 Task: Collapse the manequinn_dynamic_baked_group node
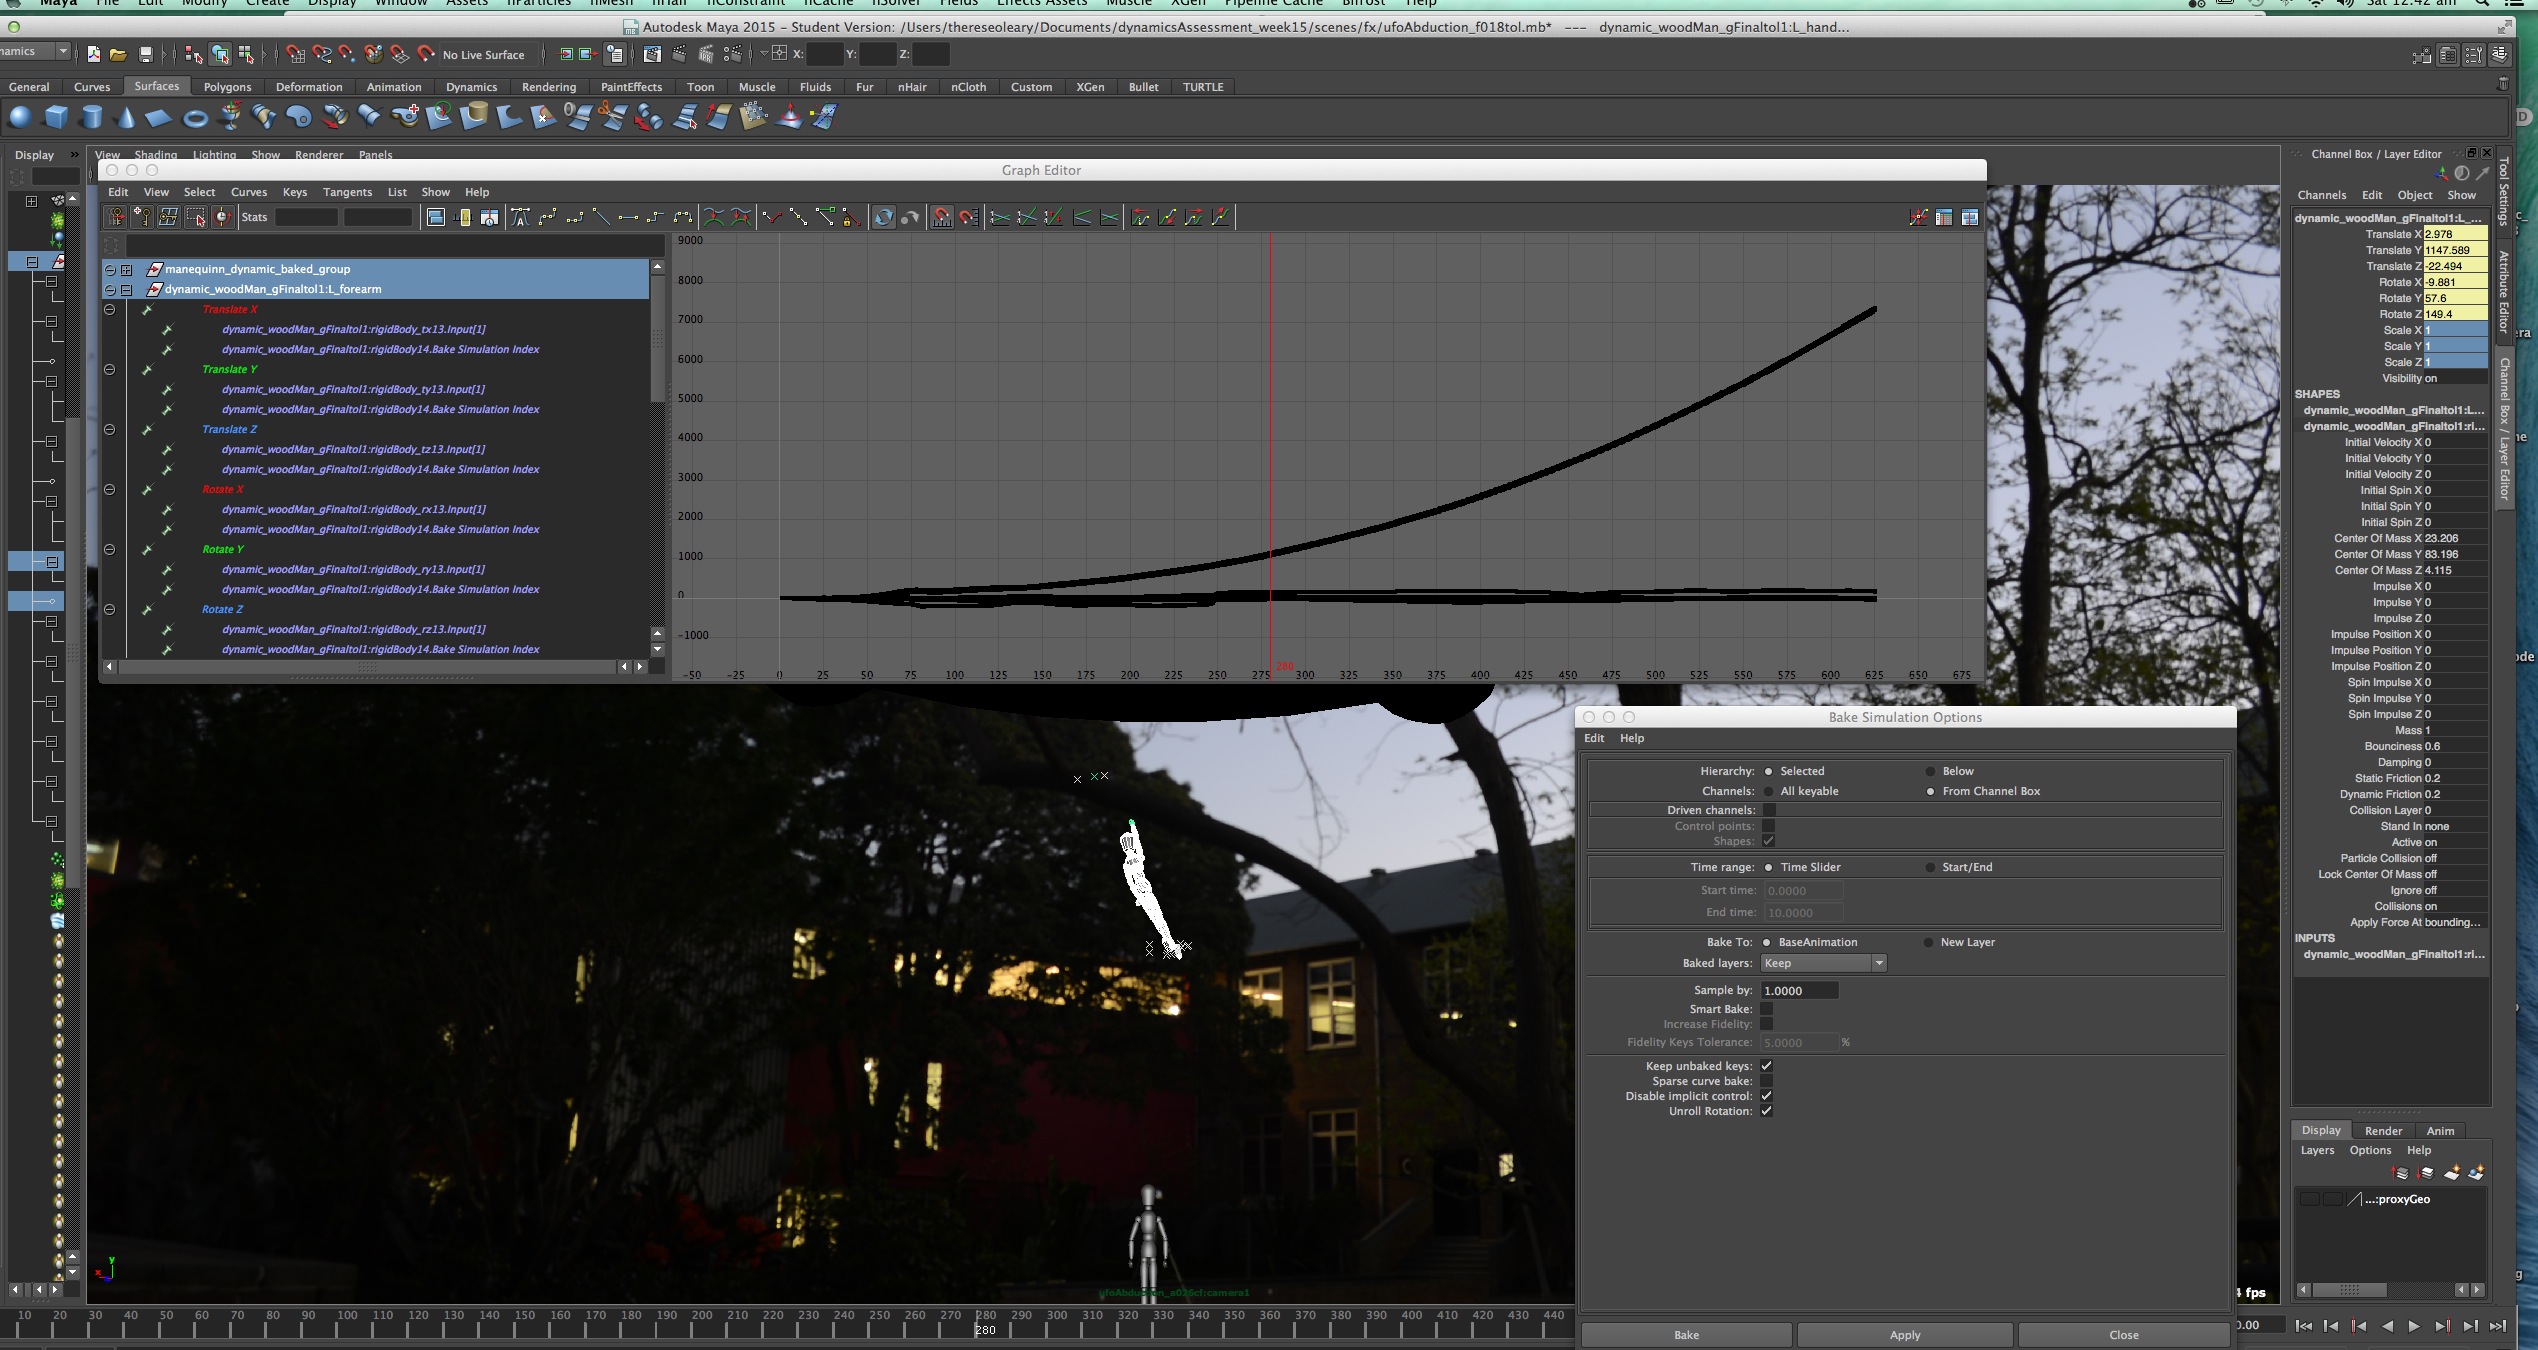[110, 270]
